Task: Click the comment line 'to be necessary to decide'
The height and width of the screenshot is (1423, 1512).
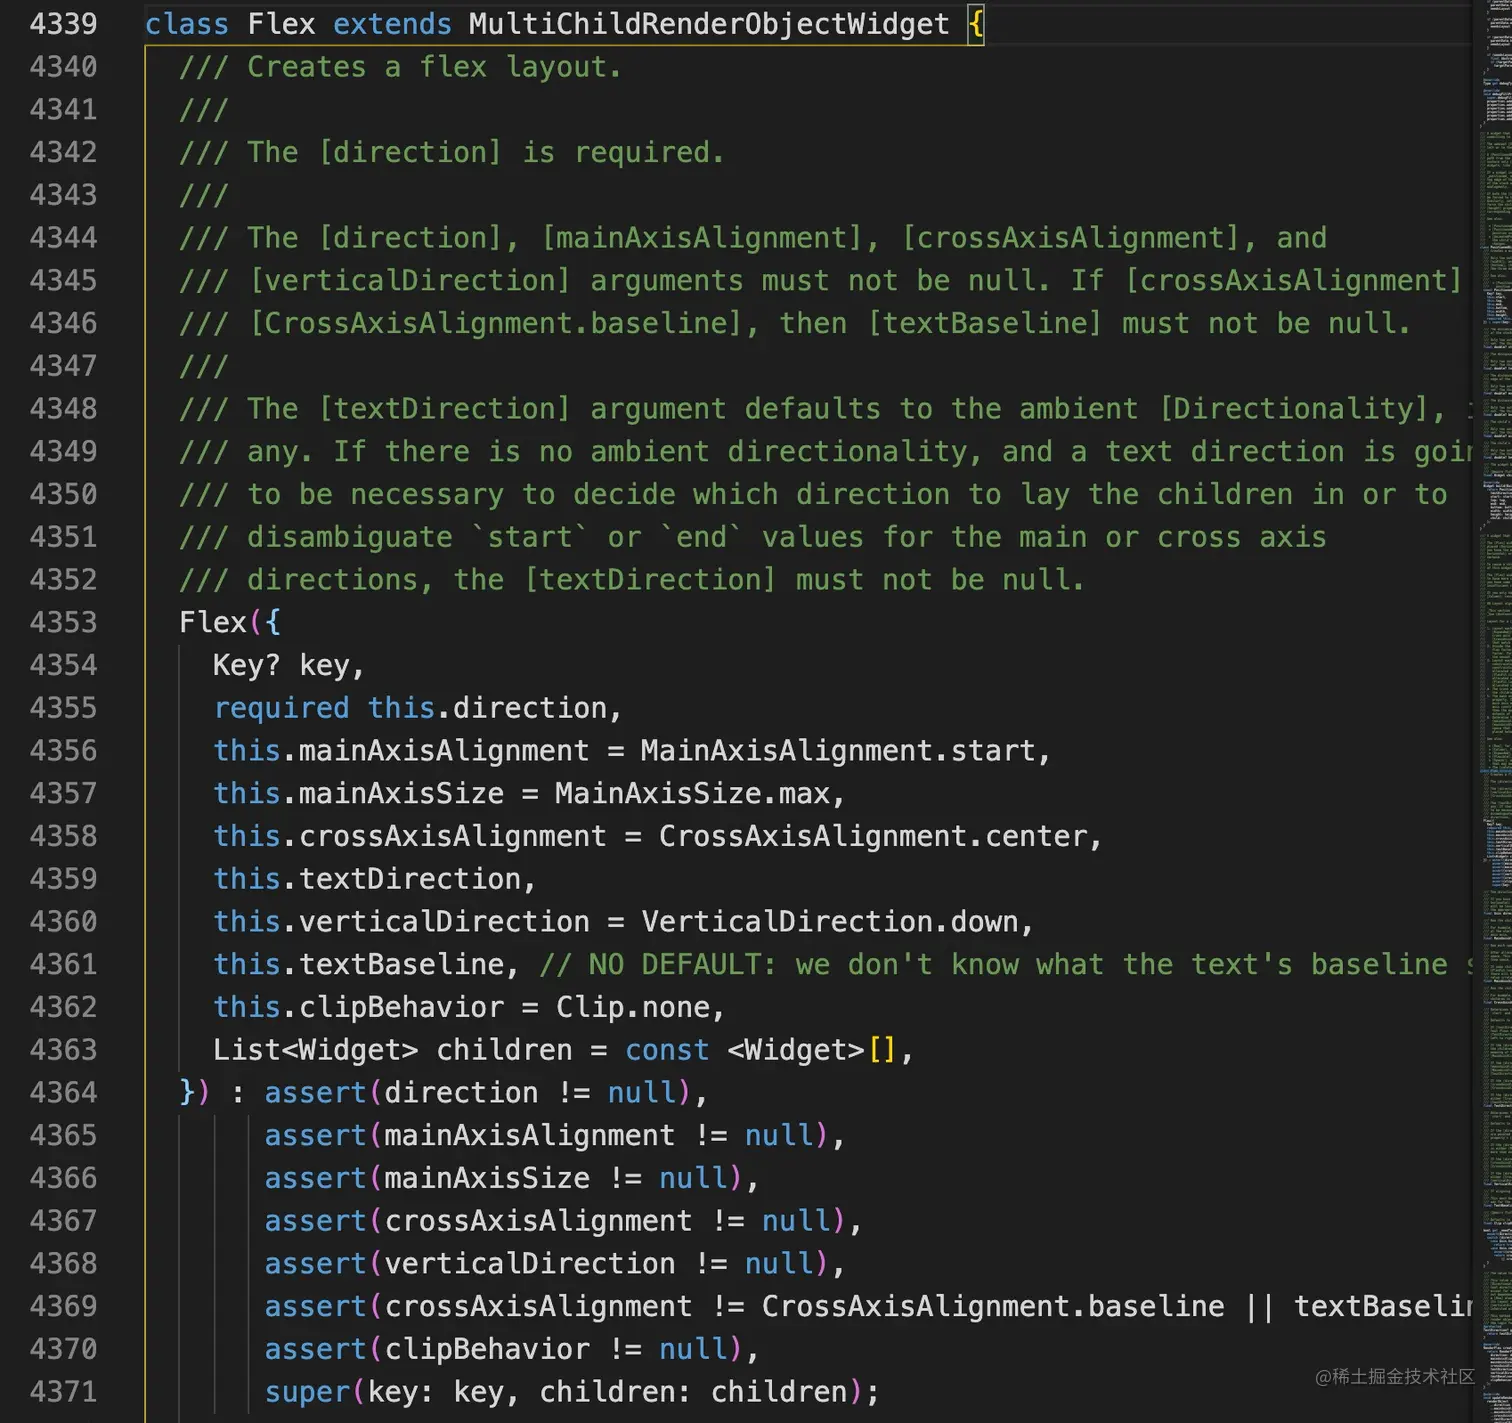Action: [x=813, y=494]
